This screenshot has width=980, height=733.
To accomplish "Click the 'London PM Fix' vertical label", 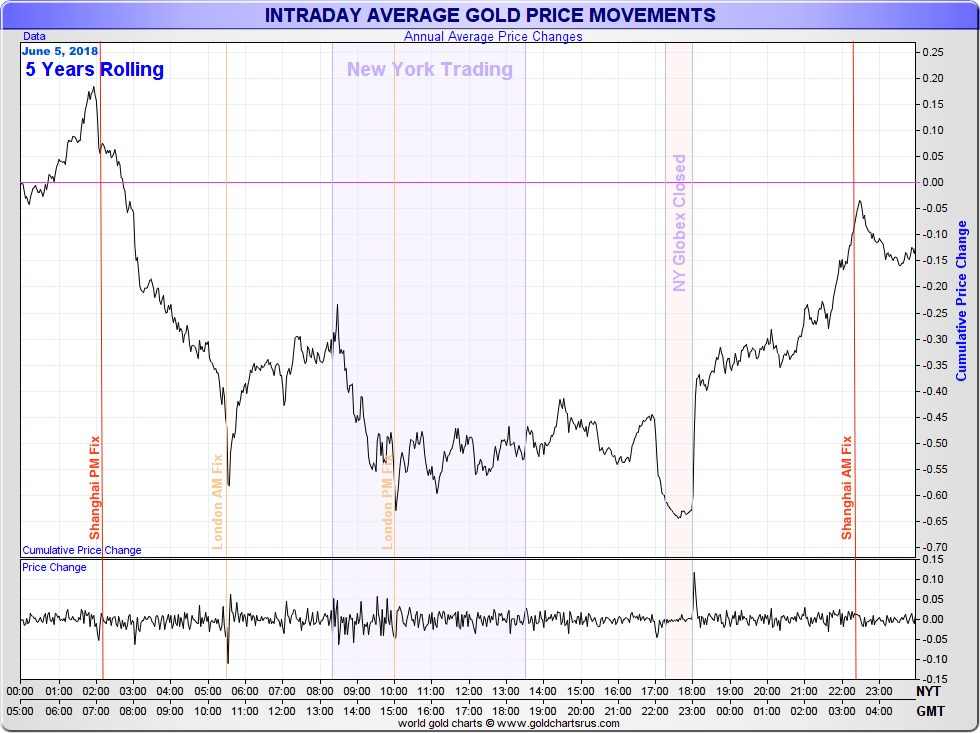I will [x=388, y=502].
